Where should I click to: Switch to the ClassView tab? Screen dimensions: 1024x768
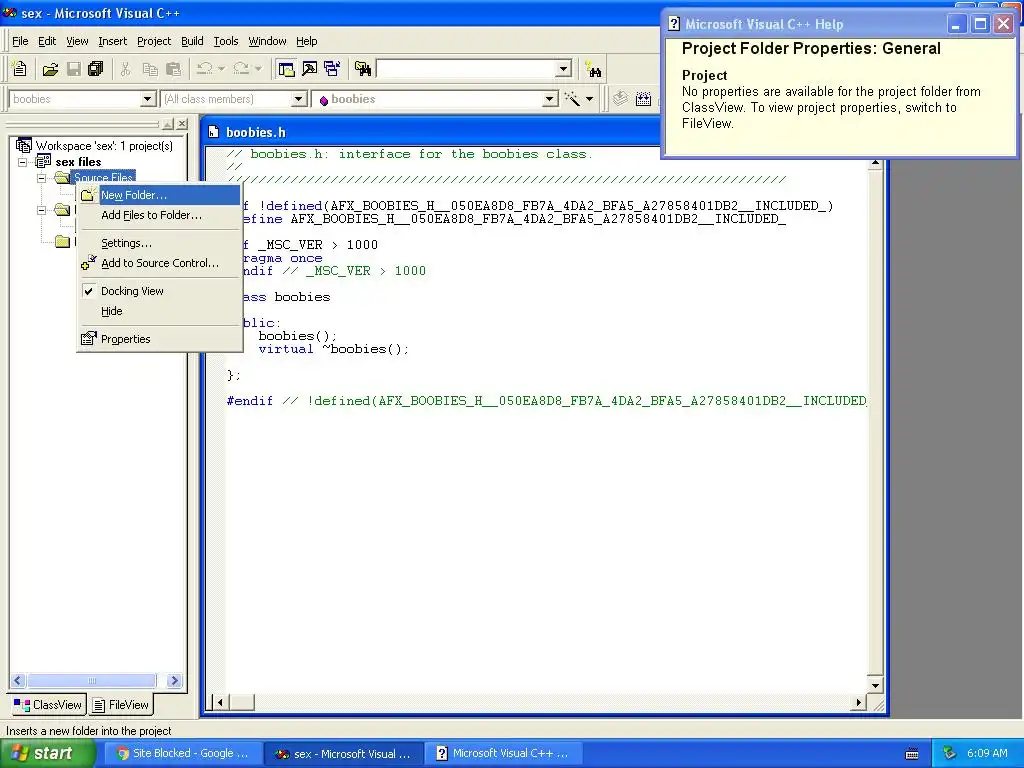click(x=48, y=705)
